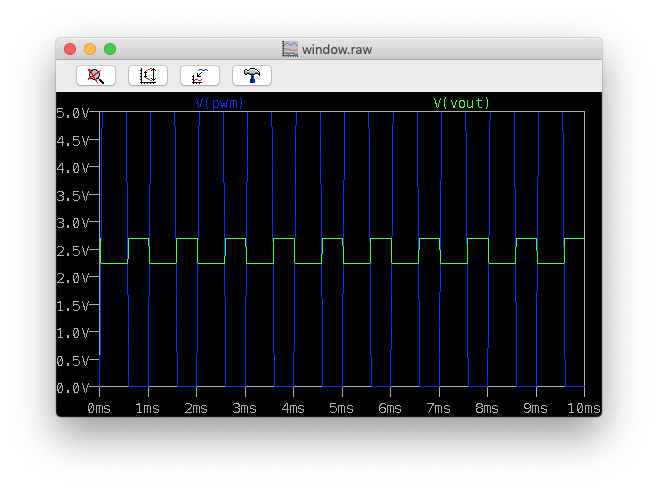Click the 5ms time axis label
The width and height of the screenshot is (658, 491).
(x=342, y=408)
